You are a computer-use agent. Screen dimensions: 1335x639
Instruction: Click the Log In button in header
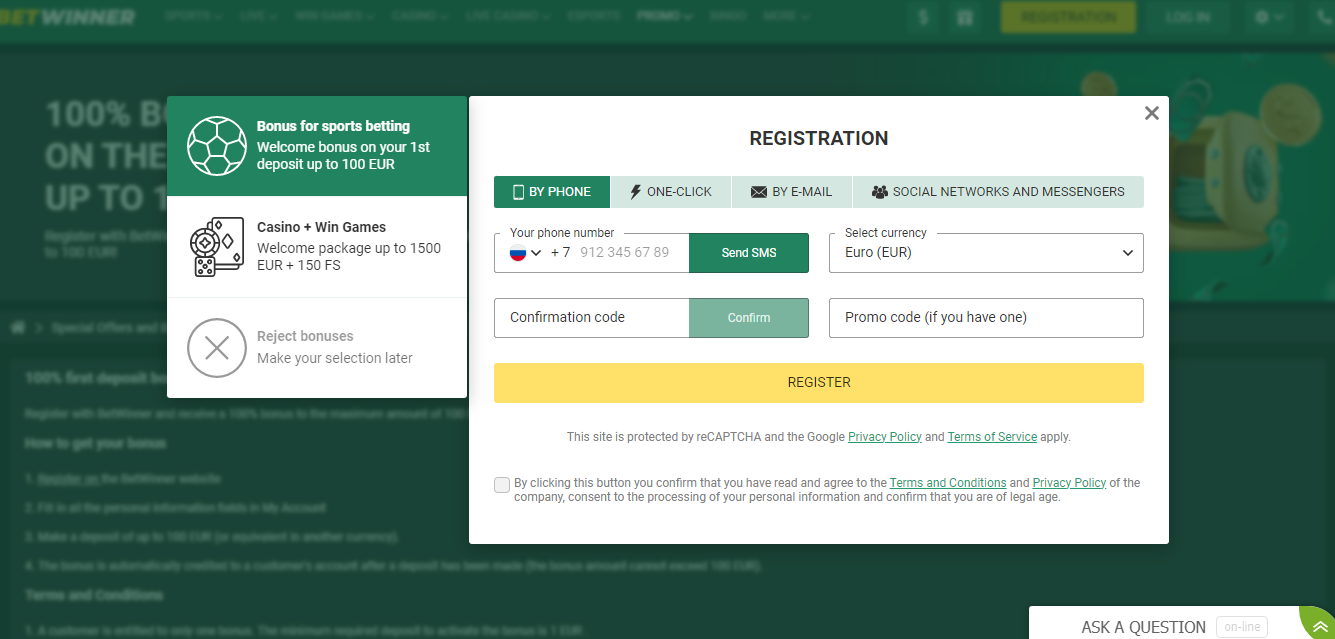1188,18
